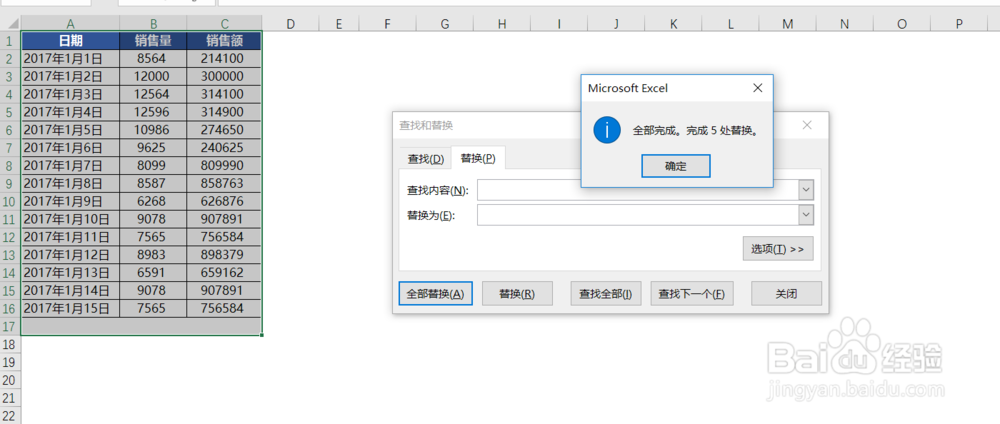Click the cell containing 809990

[224, 166]
